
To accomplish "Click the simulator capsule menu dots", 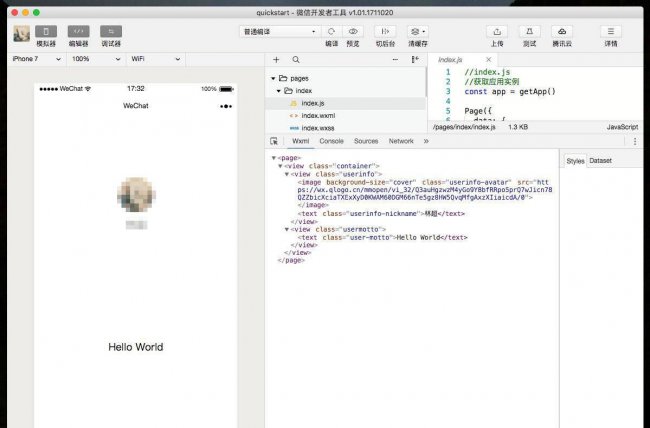I will (226, 107).
